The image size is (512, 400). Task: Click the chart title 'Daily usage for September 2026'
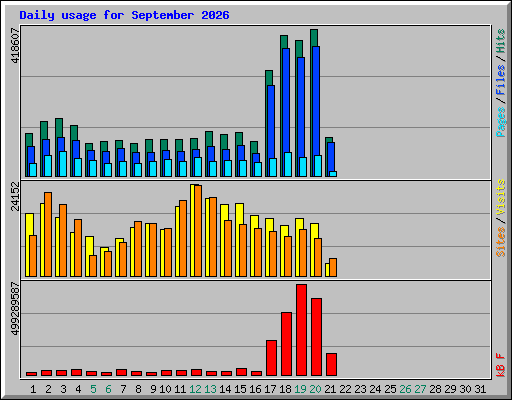point(124,16)
